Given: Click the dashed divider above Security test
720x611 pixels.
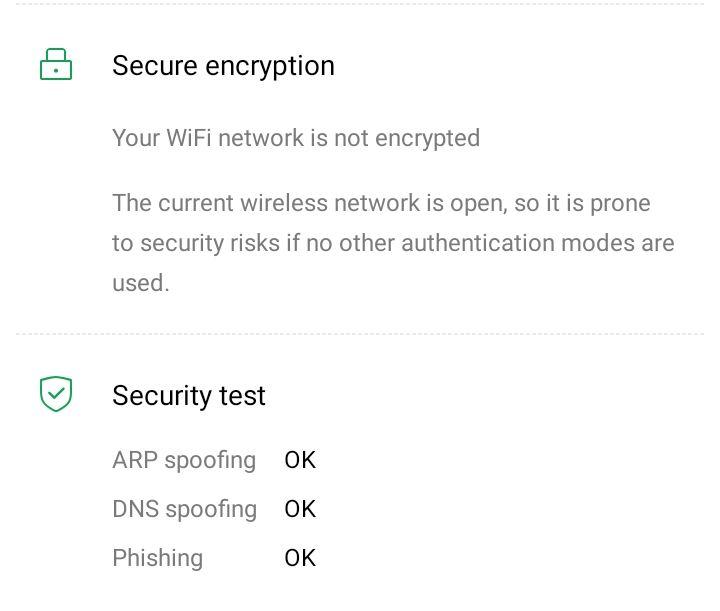Looking at the screenshot, I should tap(360, 334).
